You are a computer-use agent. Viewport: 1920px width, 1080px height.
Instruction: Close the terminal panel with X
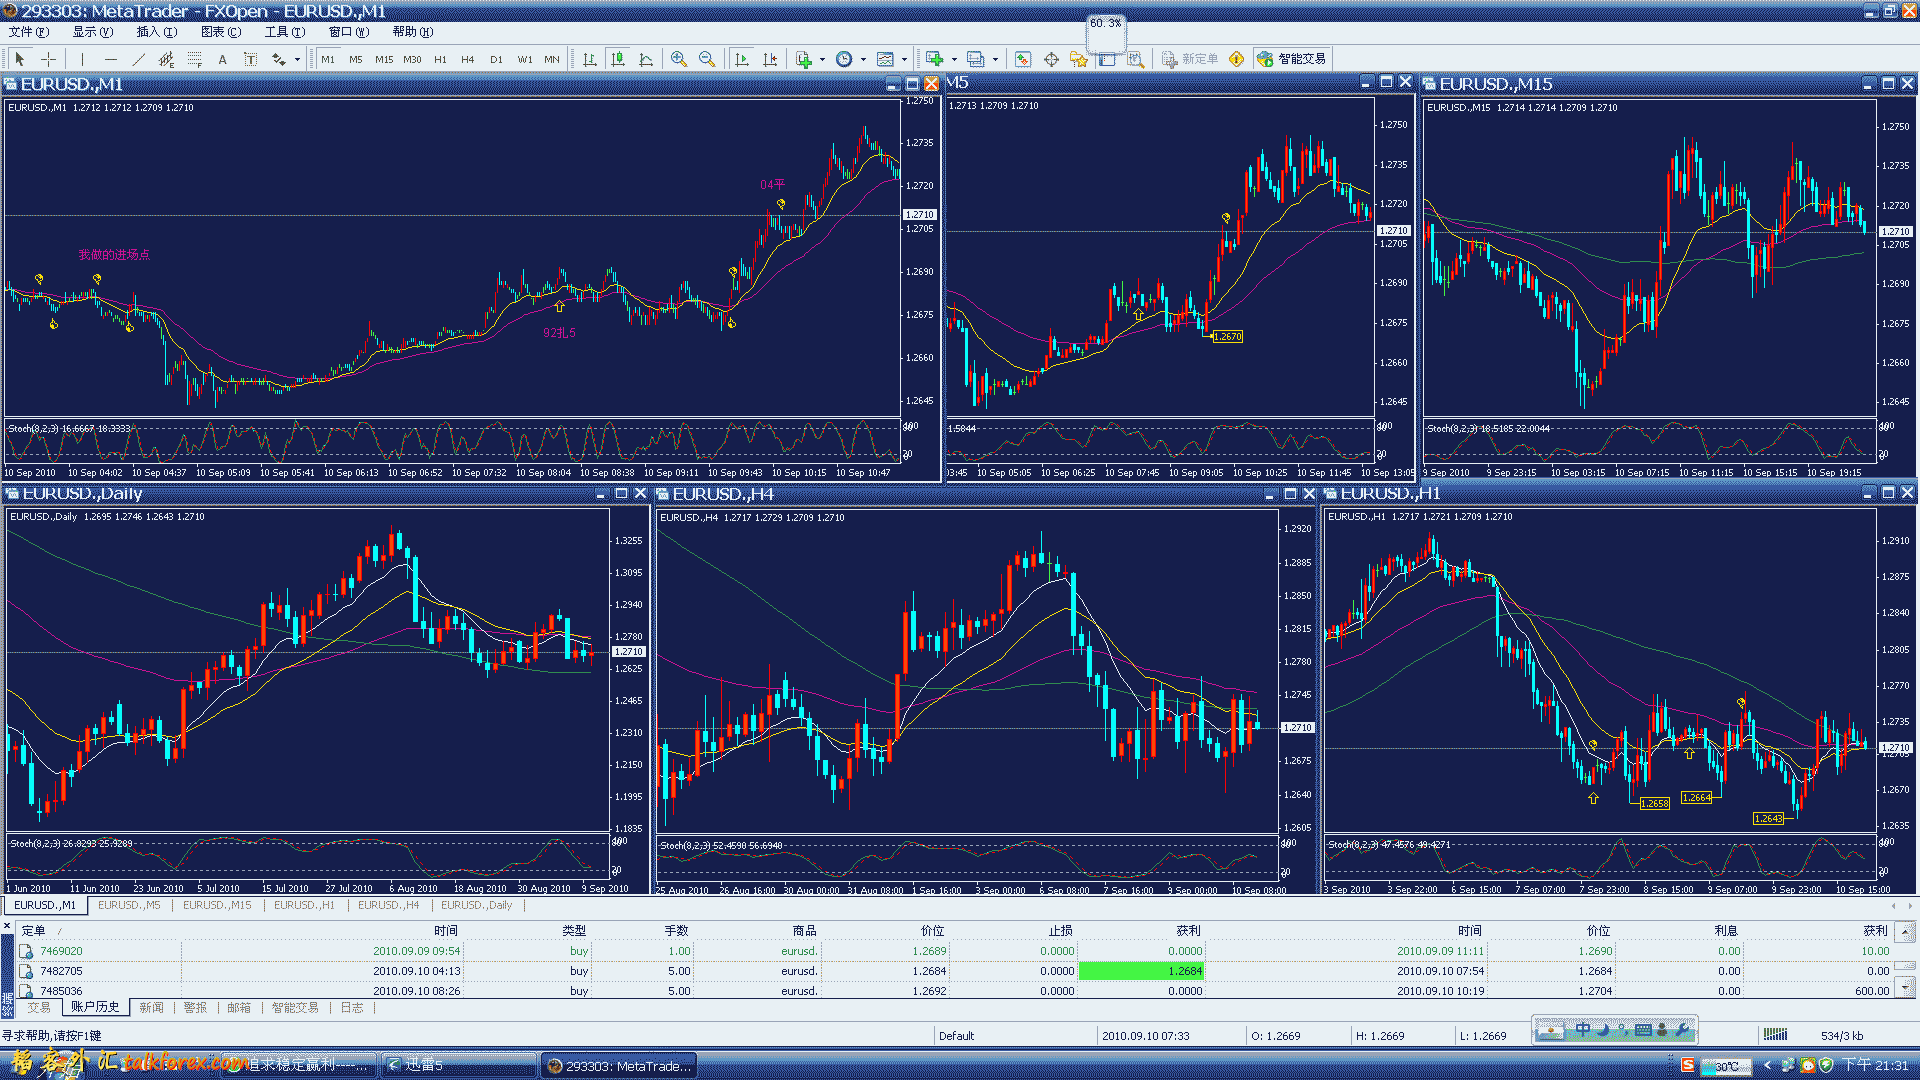pyautogui.click(x=7, y=927)
